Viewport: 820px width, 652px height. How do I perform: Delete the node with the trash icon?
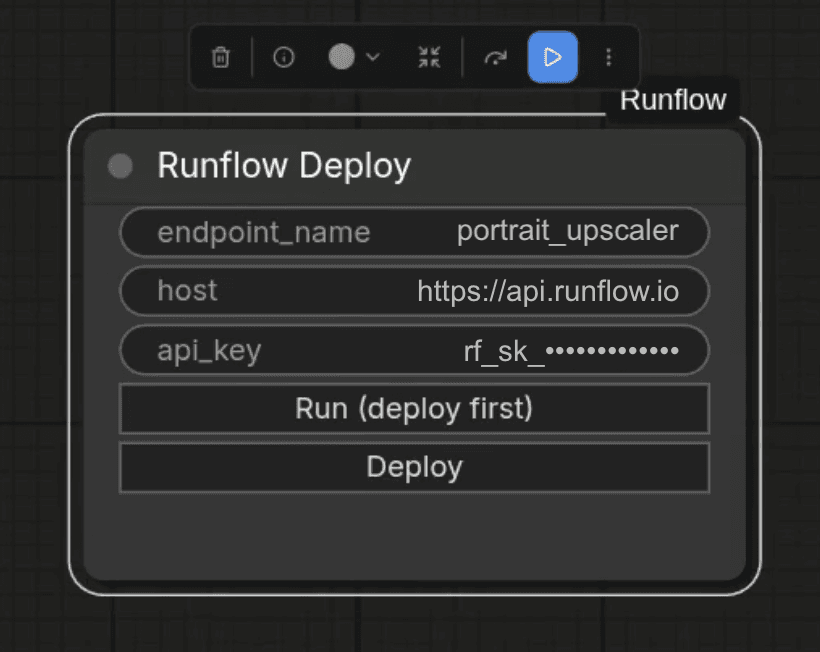[x=221, y=57]
